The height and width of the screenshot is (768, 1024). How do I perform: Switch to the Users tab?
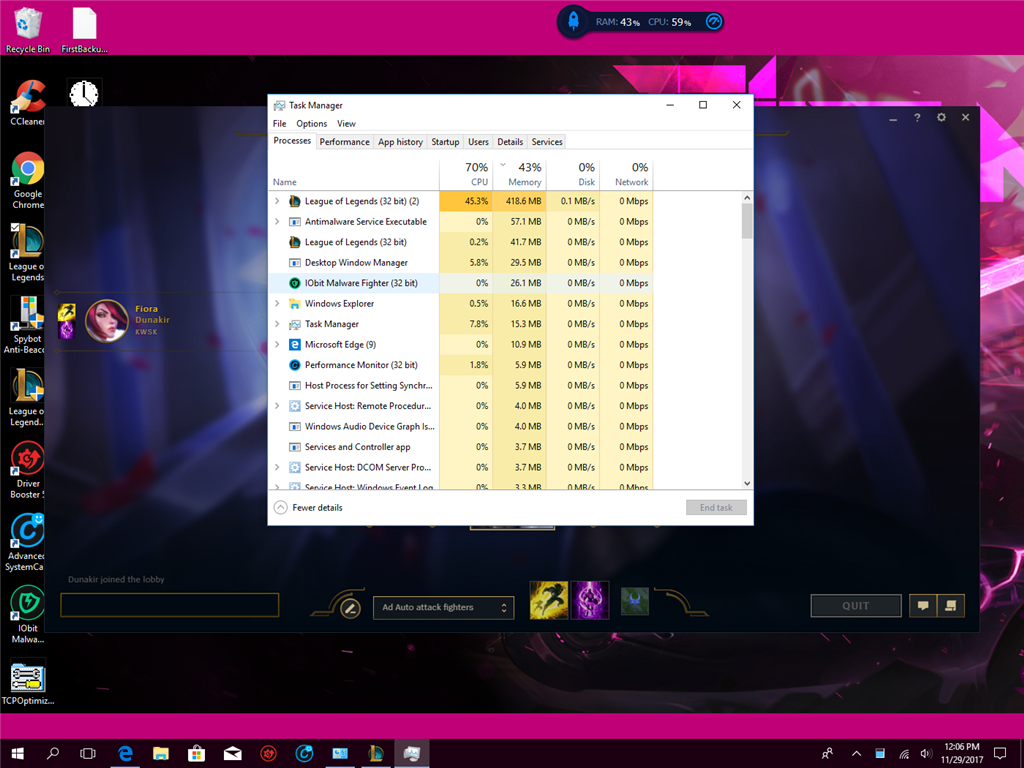pyautogui.click(x=478, y=142)
